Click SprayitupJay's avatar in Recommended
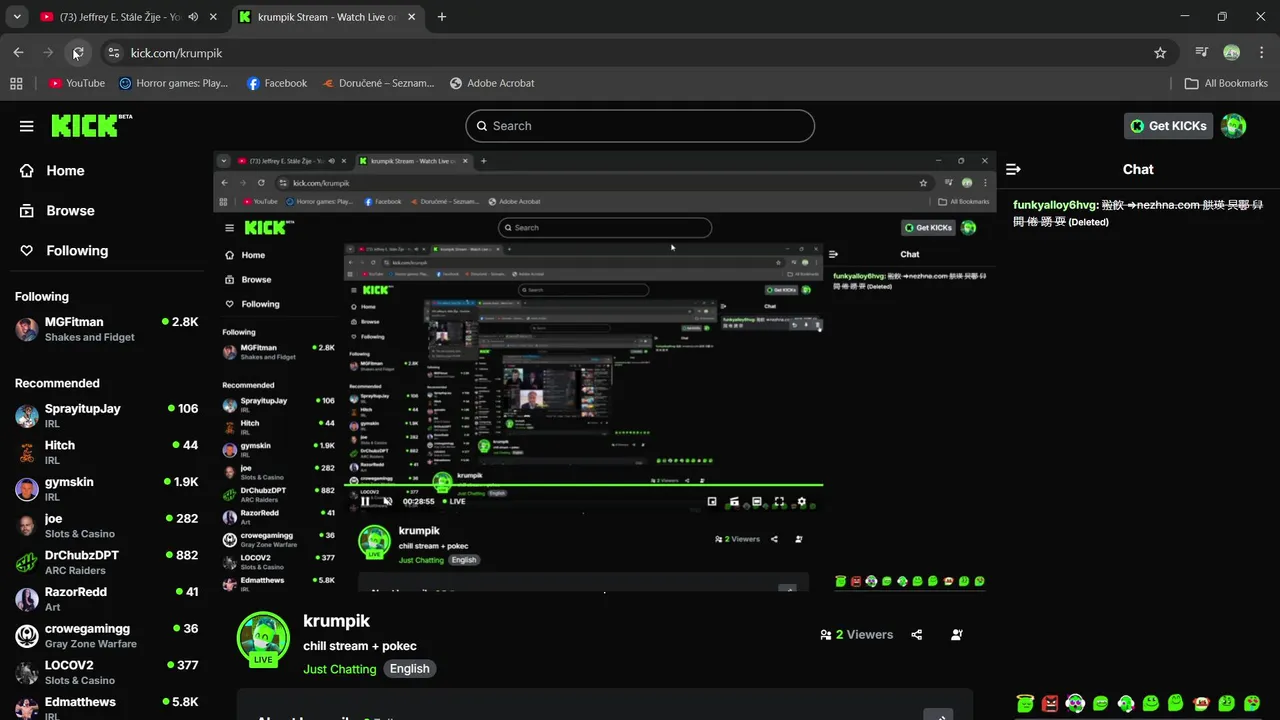This screenshot has width=1280, height=720. pos(27,416)
